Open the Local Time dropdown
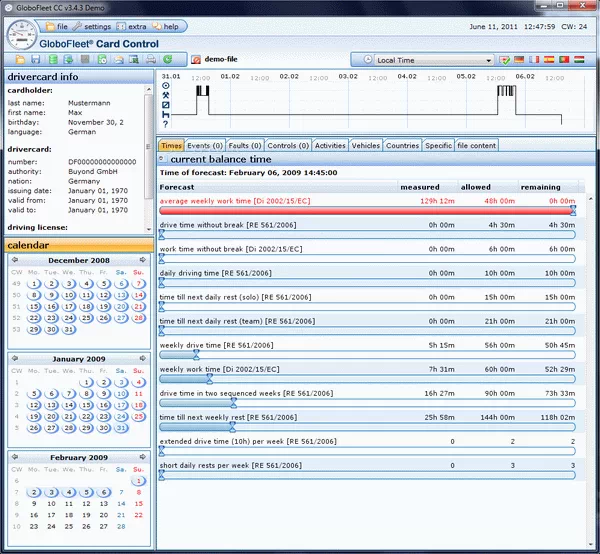This screenshot has height=554, width=600. point(488,60)
